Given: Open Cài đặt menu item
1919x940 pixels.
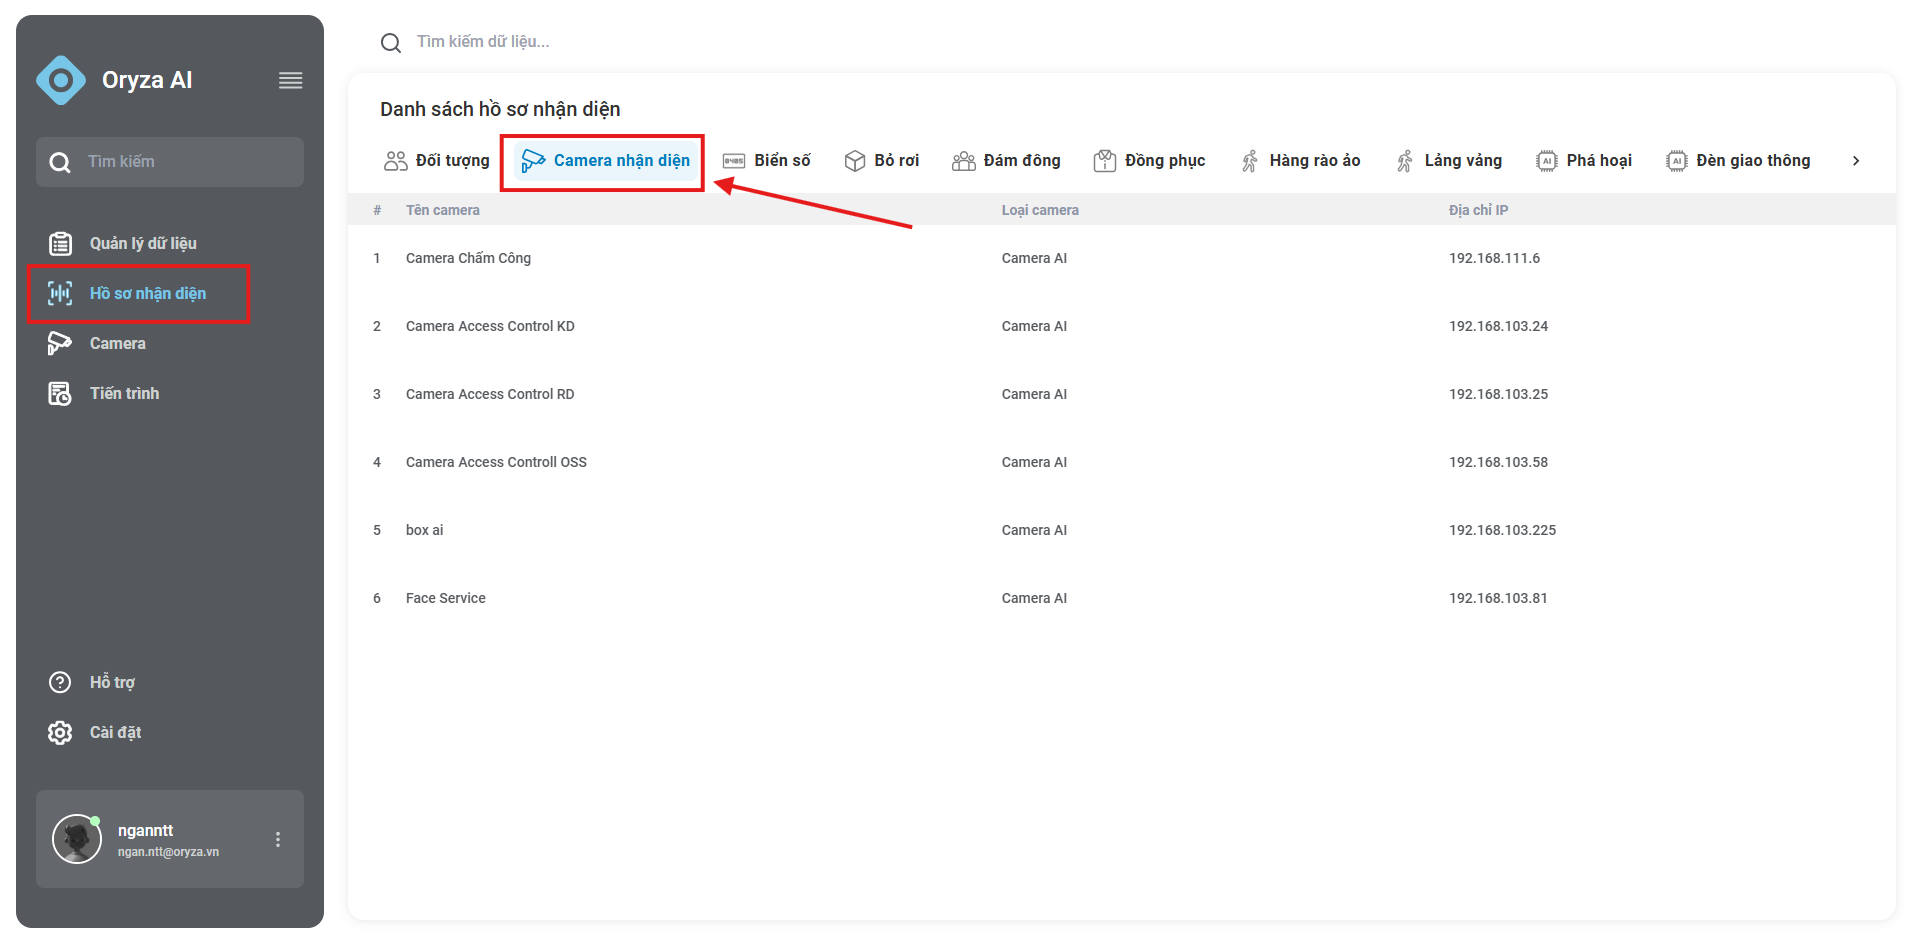Looking at the screenshot, I should [116, 732].
